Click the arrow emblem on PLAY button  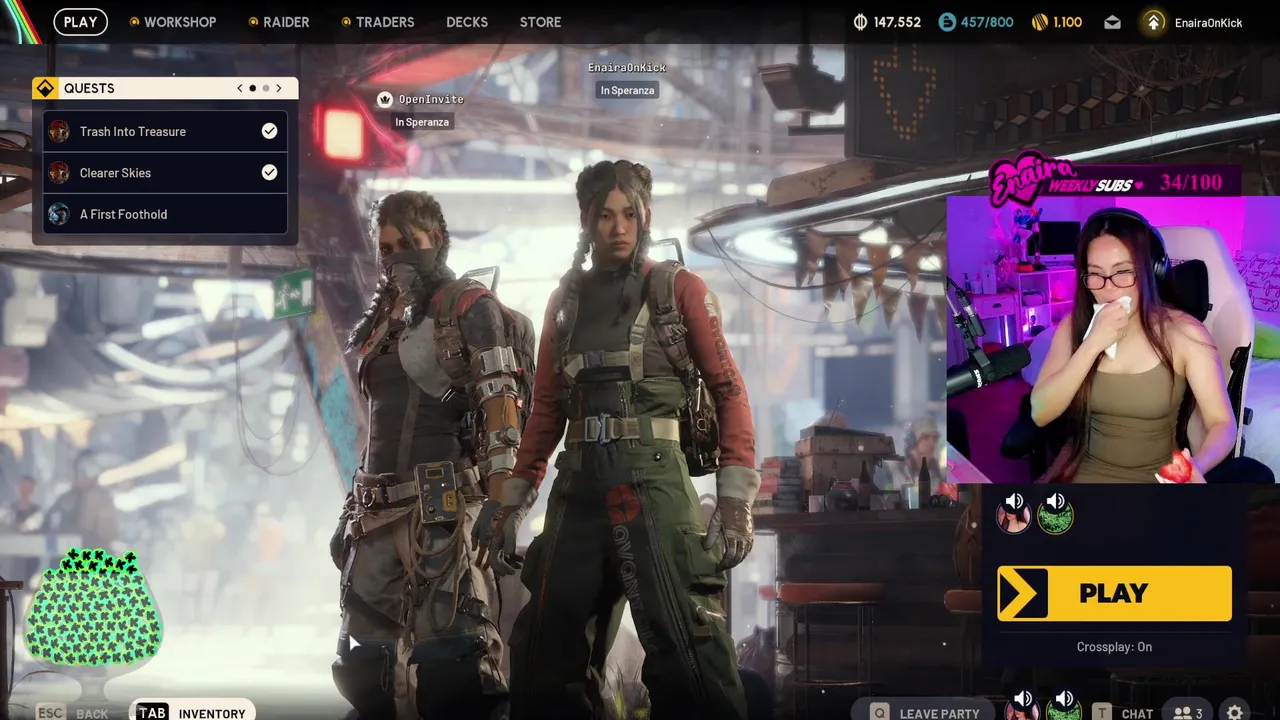pyautogui.click(x=1022, y=594)
